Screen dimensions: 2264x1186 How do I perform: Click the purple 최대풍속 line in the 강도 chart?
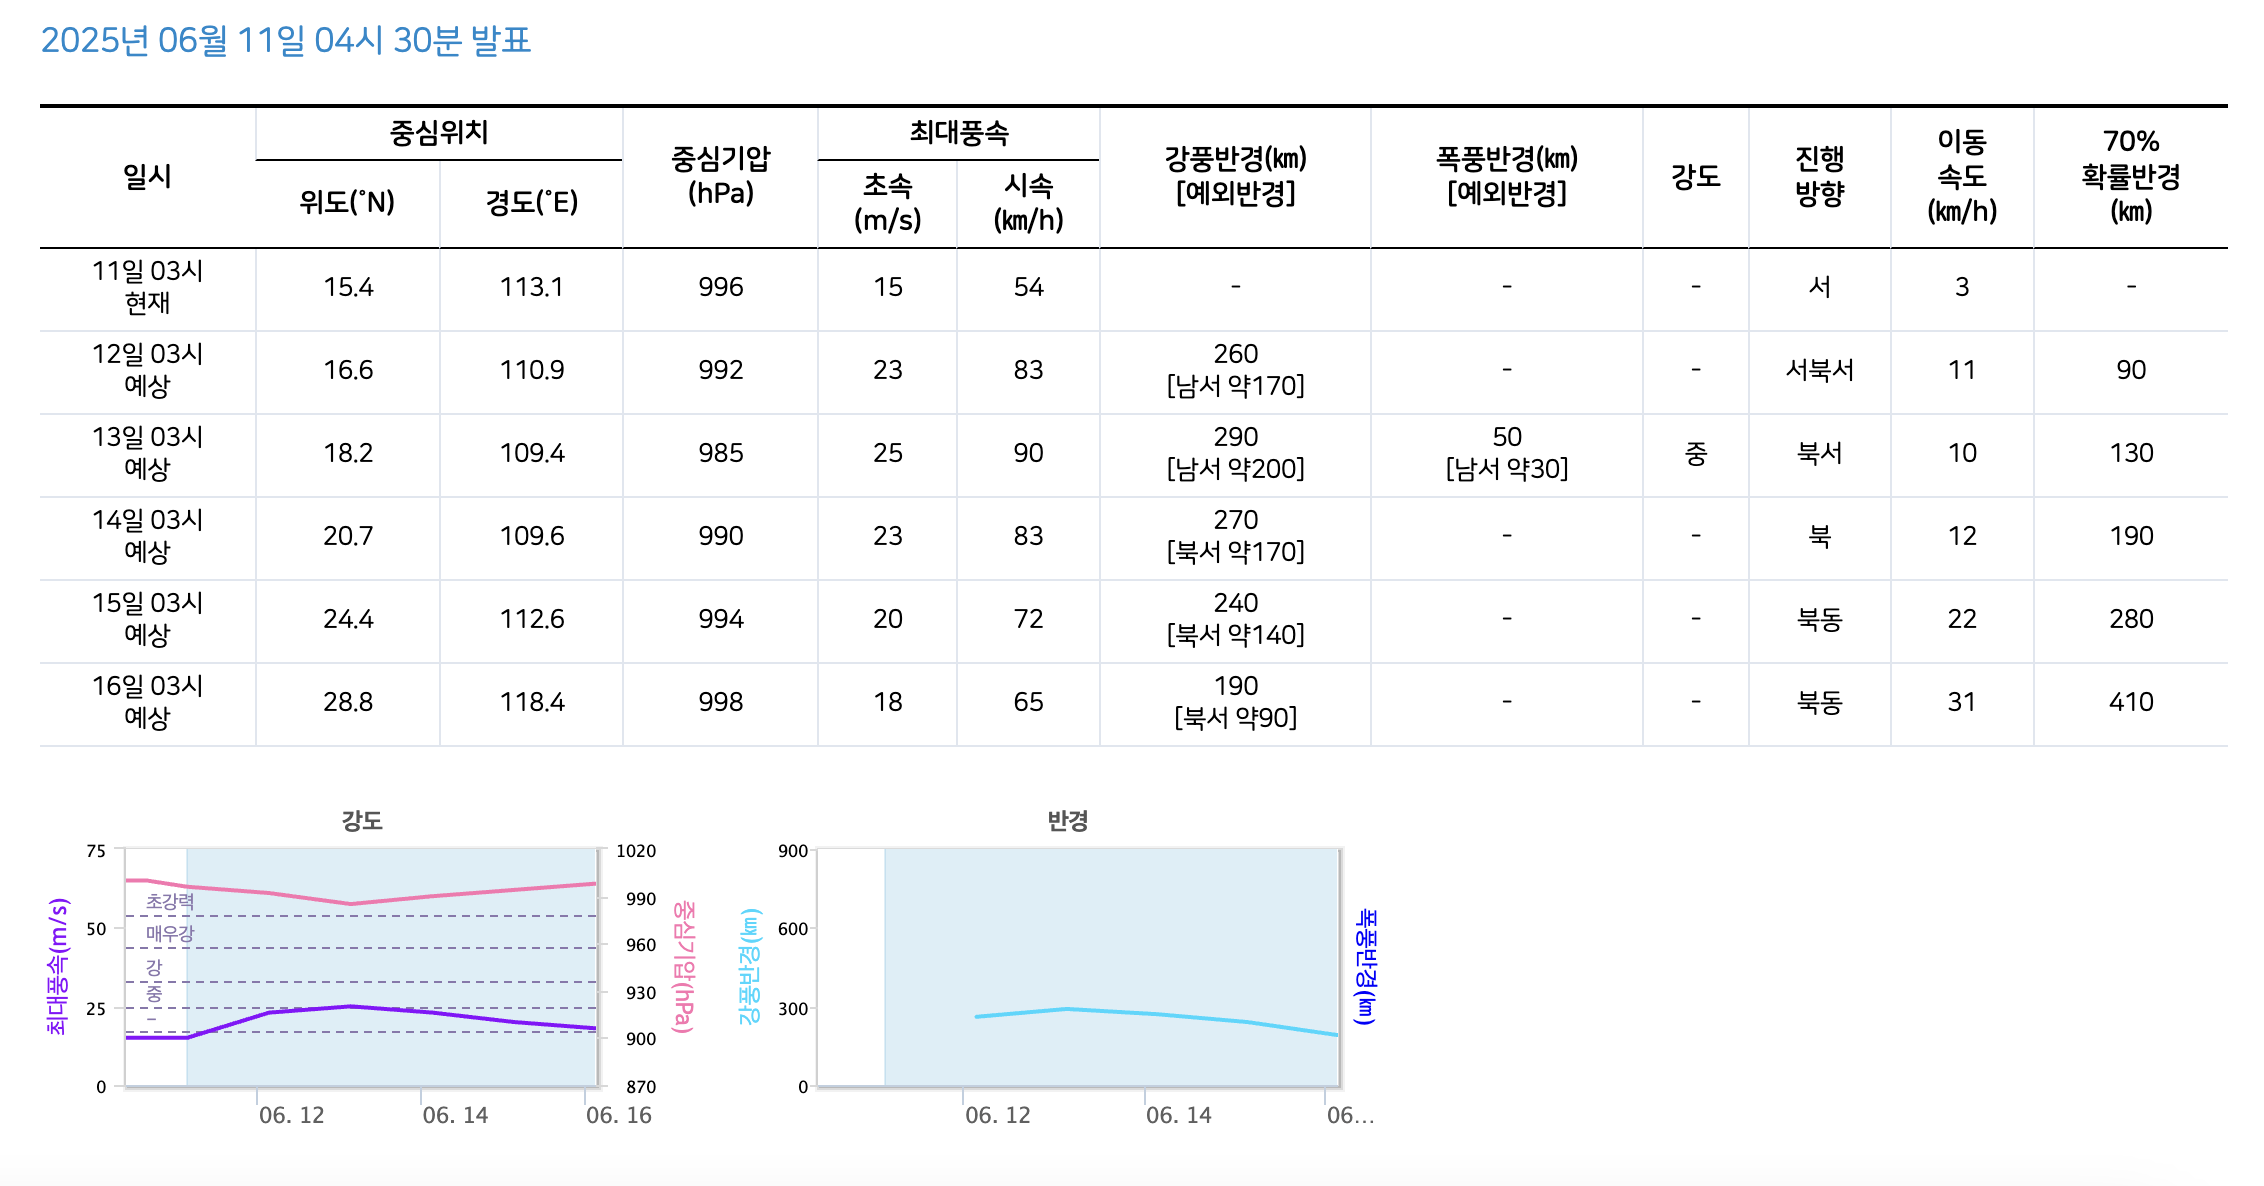(x=350, y=1005)
